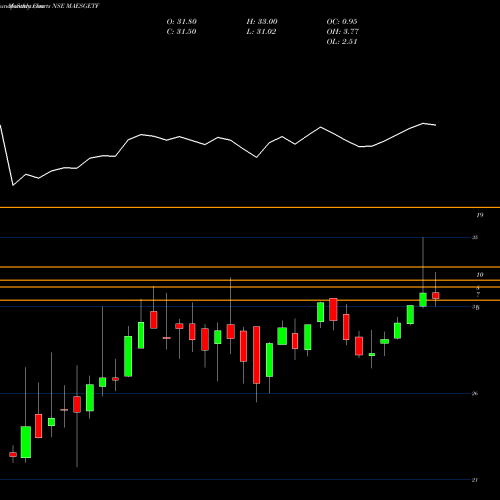Viewport: 500px width, 500px height.
Task: Click the 'OH: 3.77' value
Action: [x=342, y=32]
